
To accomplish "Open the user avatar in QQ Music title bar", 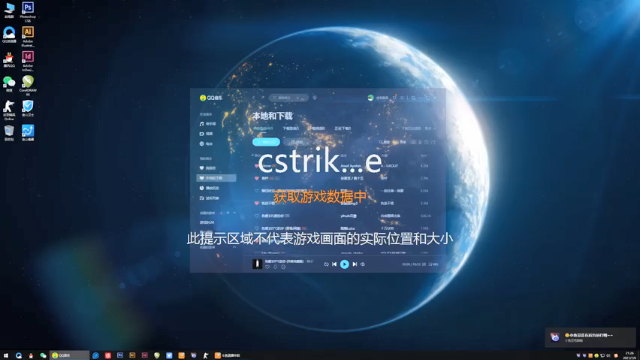I will [x=370, y=98].
